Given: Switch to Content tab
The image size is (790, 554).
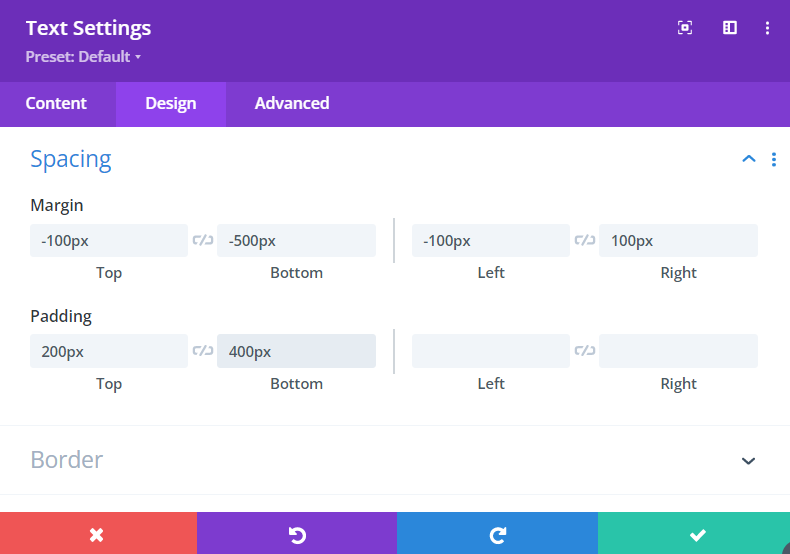Looking at the screenshot, I should [56, 104].
